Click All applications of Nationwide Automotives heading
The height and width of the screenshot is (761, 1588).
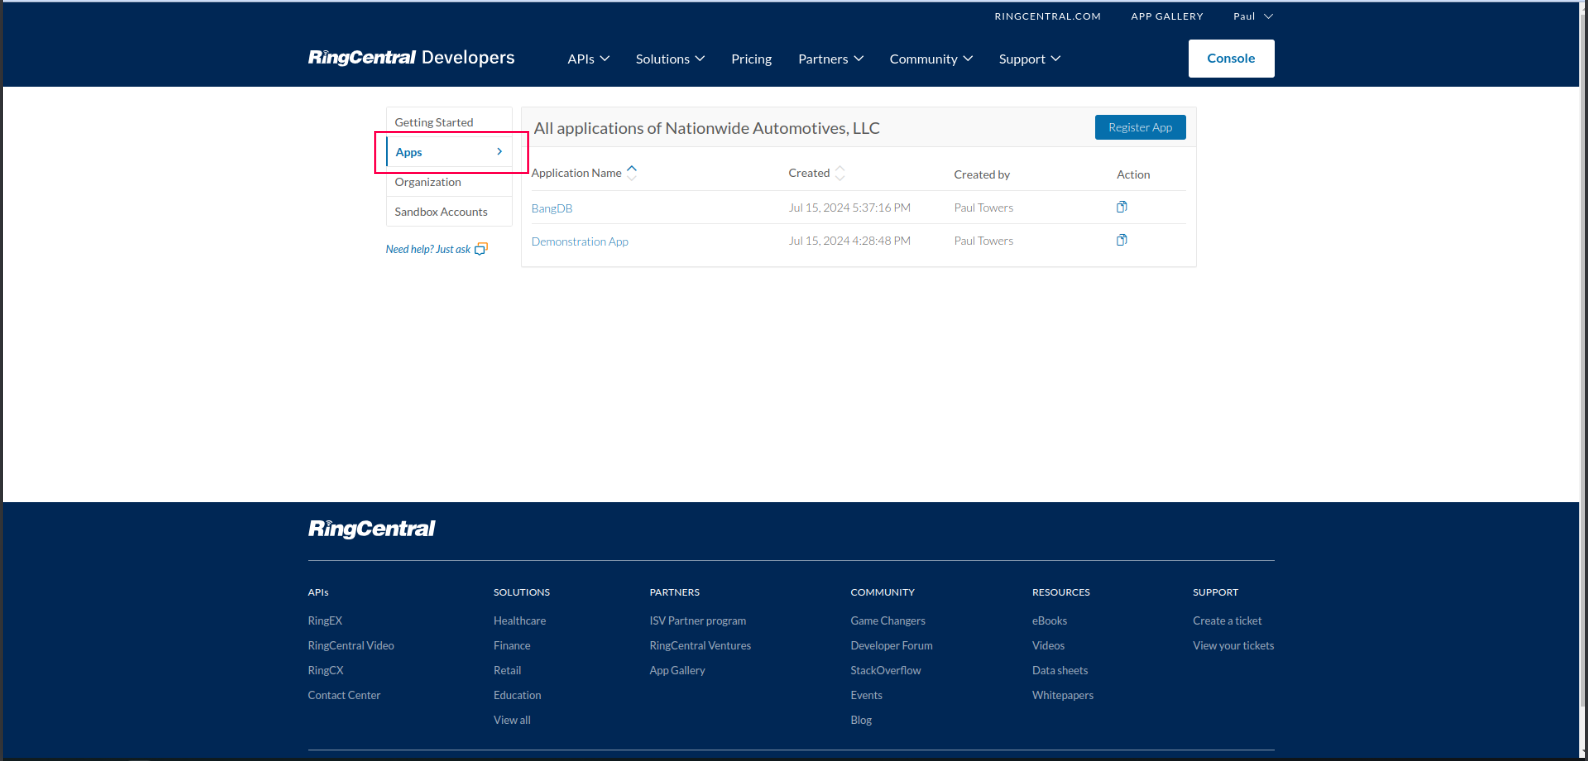(706, 128)
